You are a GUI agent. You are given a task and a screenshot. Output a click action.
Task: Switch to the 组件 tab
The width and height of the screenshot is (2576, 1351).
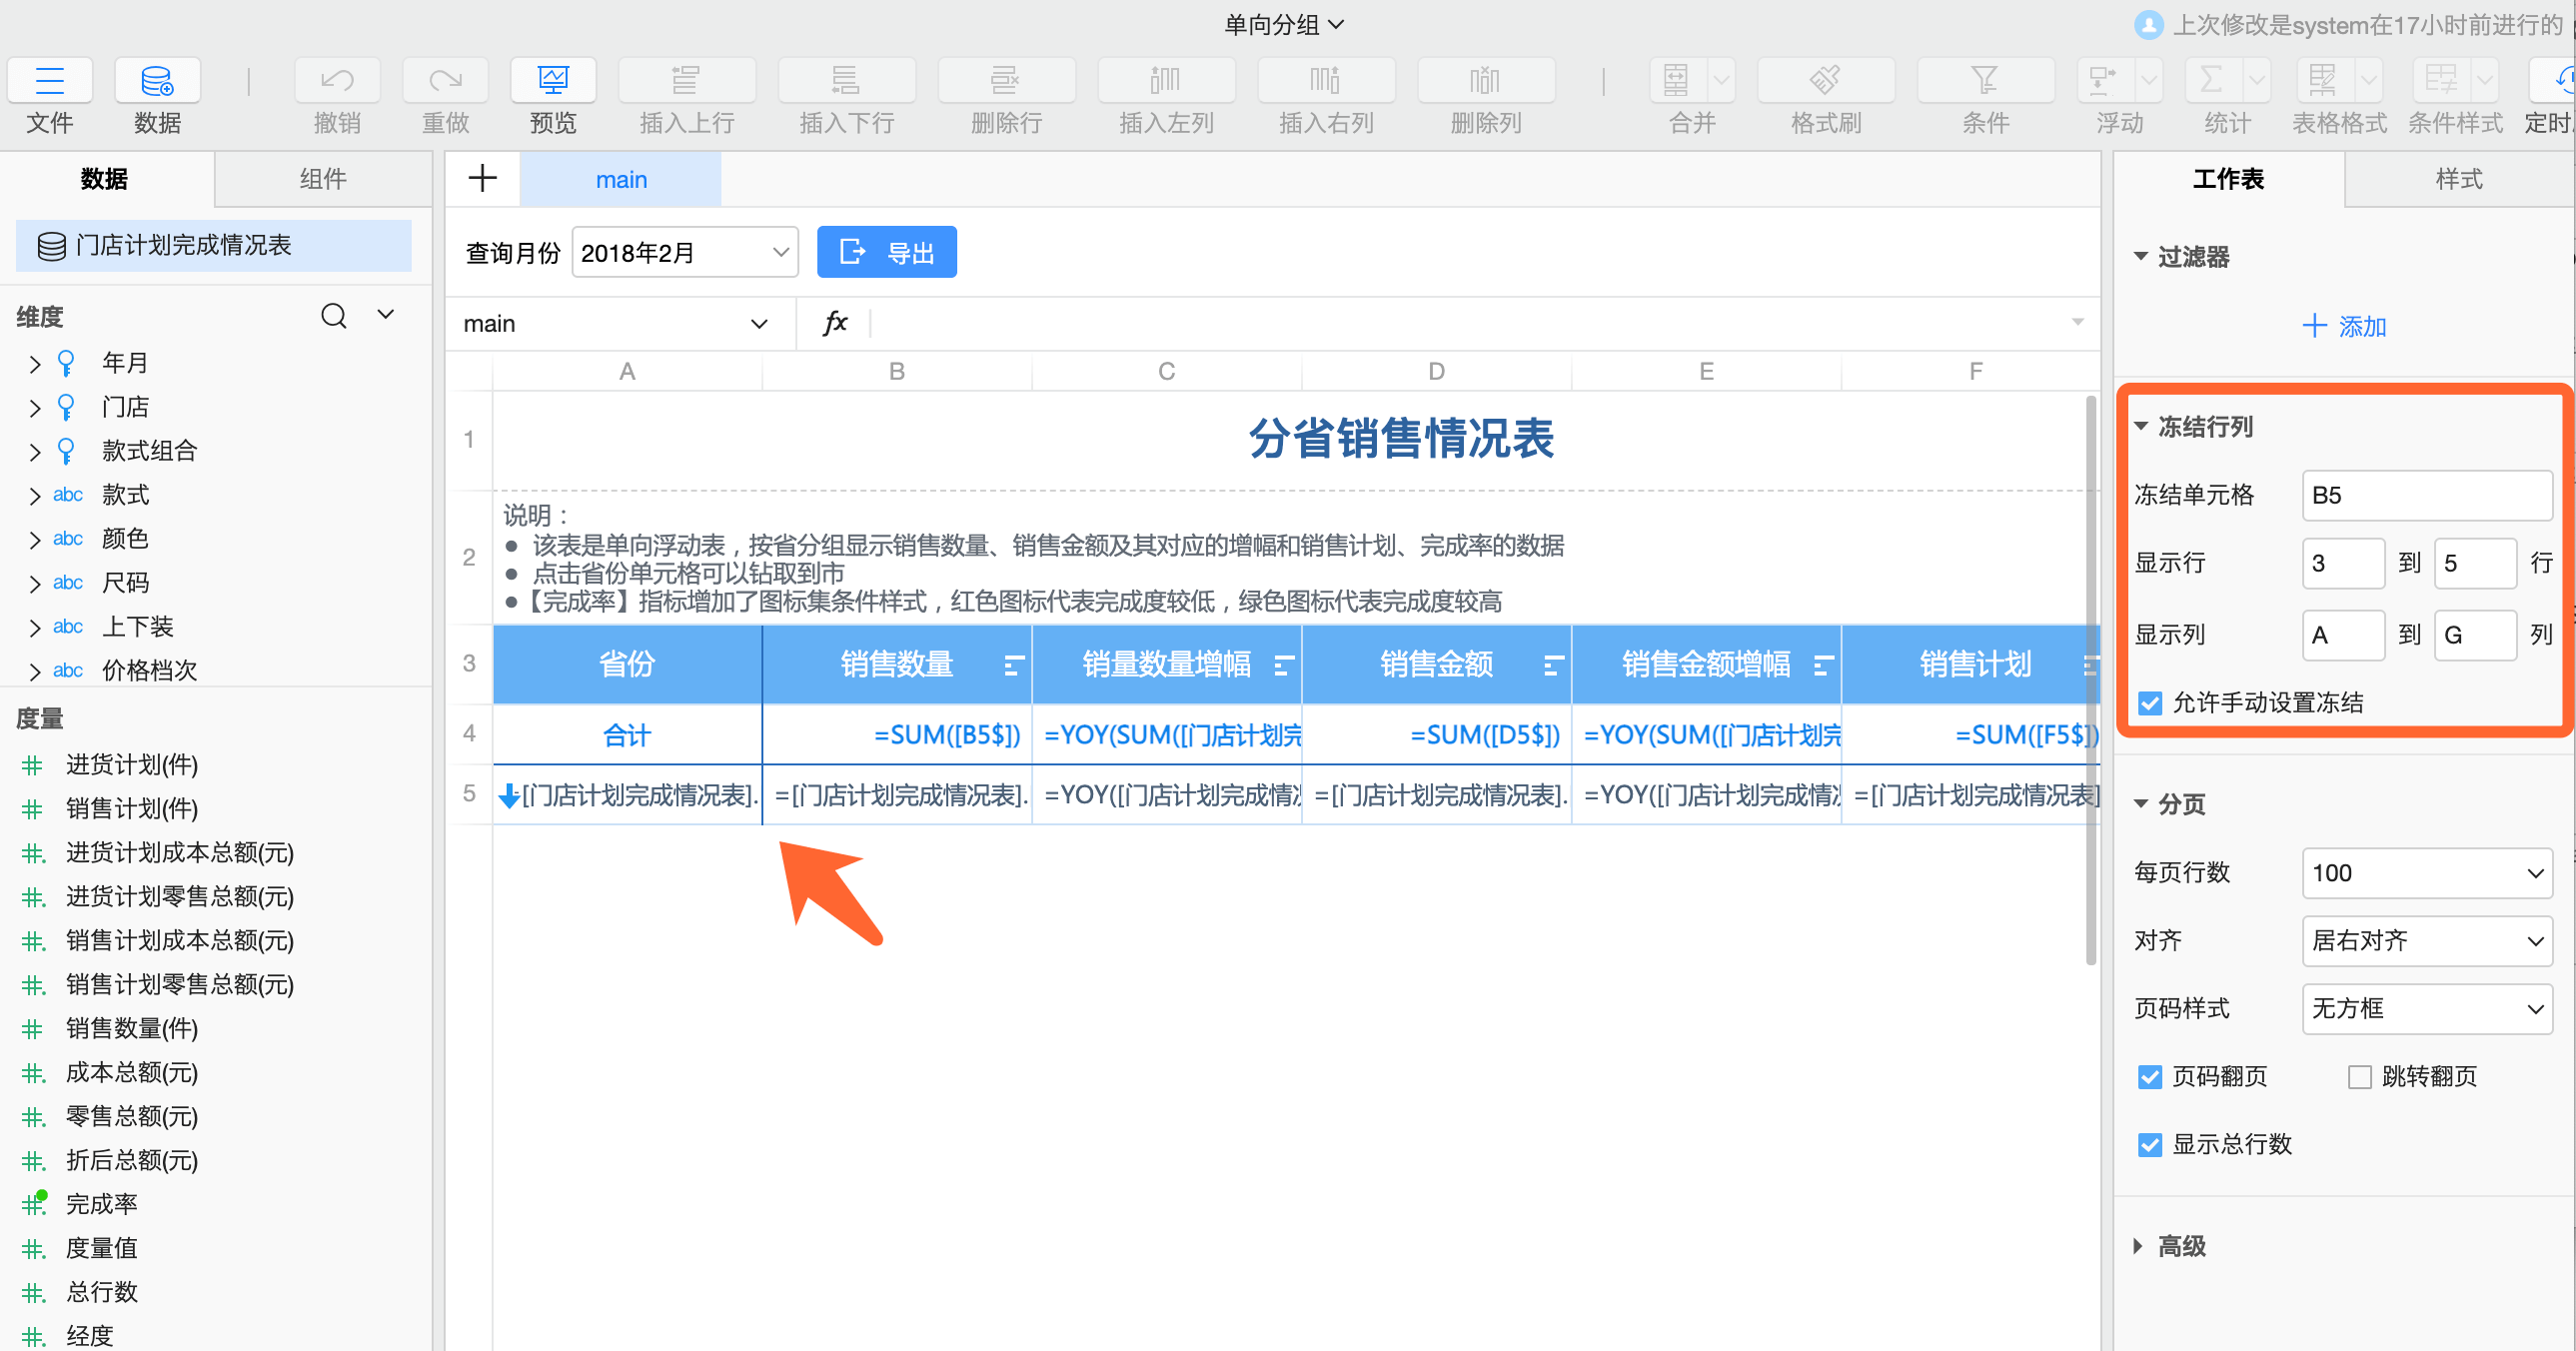tap(322, 179)
